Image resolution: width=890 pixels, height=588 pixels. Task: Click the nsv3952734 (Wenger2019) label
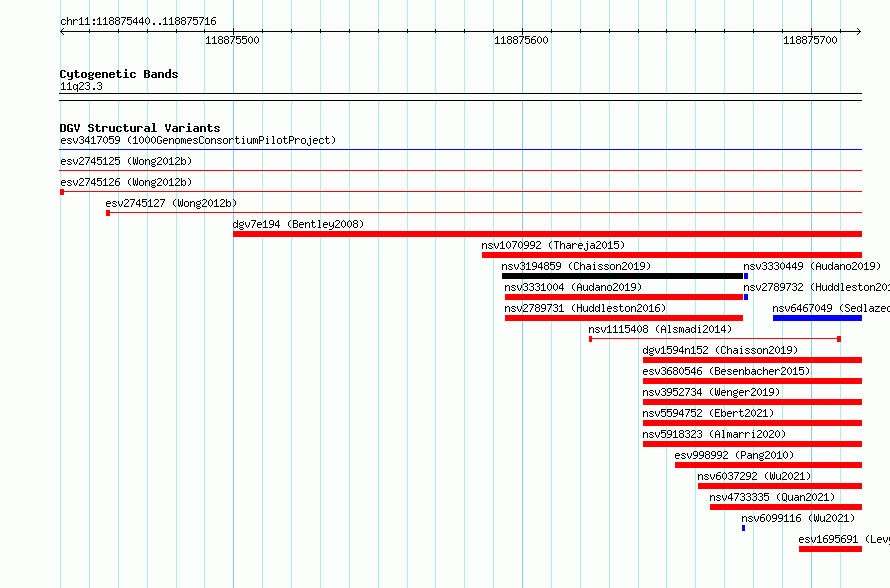[x=711, y=392]
